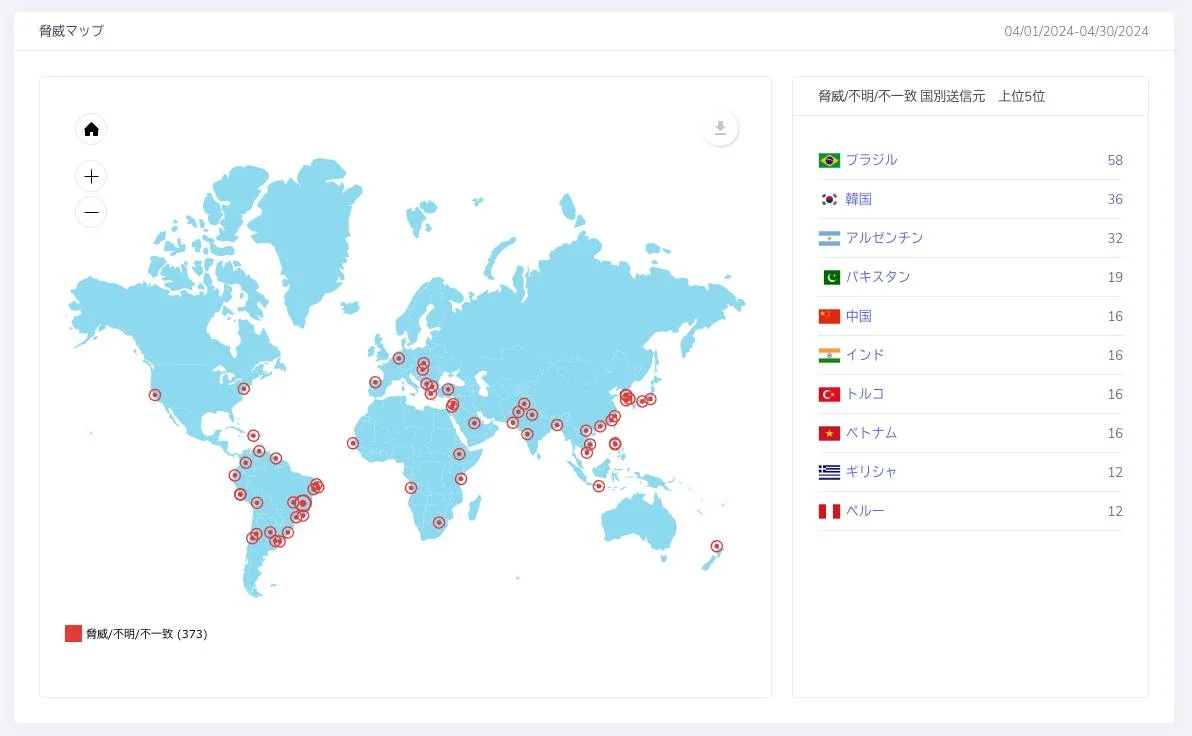The height and width of the screenshot is (736, 1192).
Task: Reset map view with home button
Action: point(91,129)
